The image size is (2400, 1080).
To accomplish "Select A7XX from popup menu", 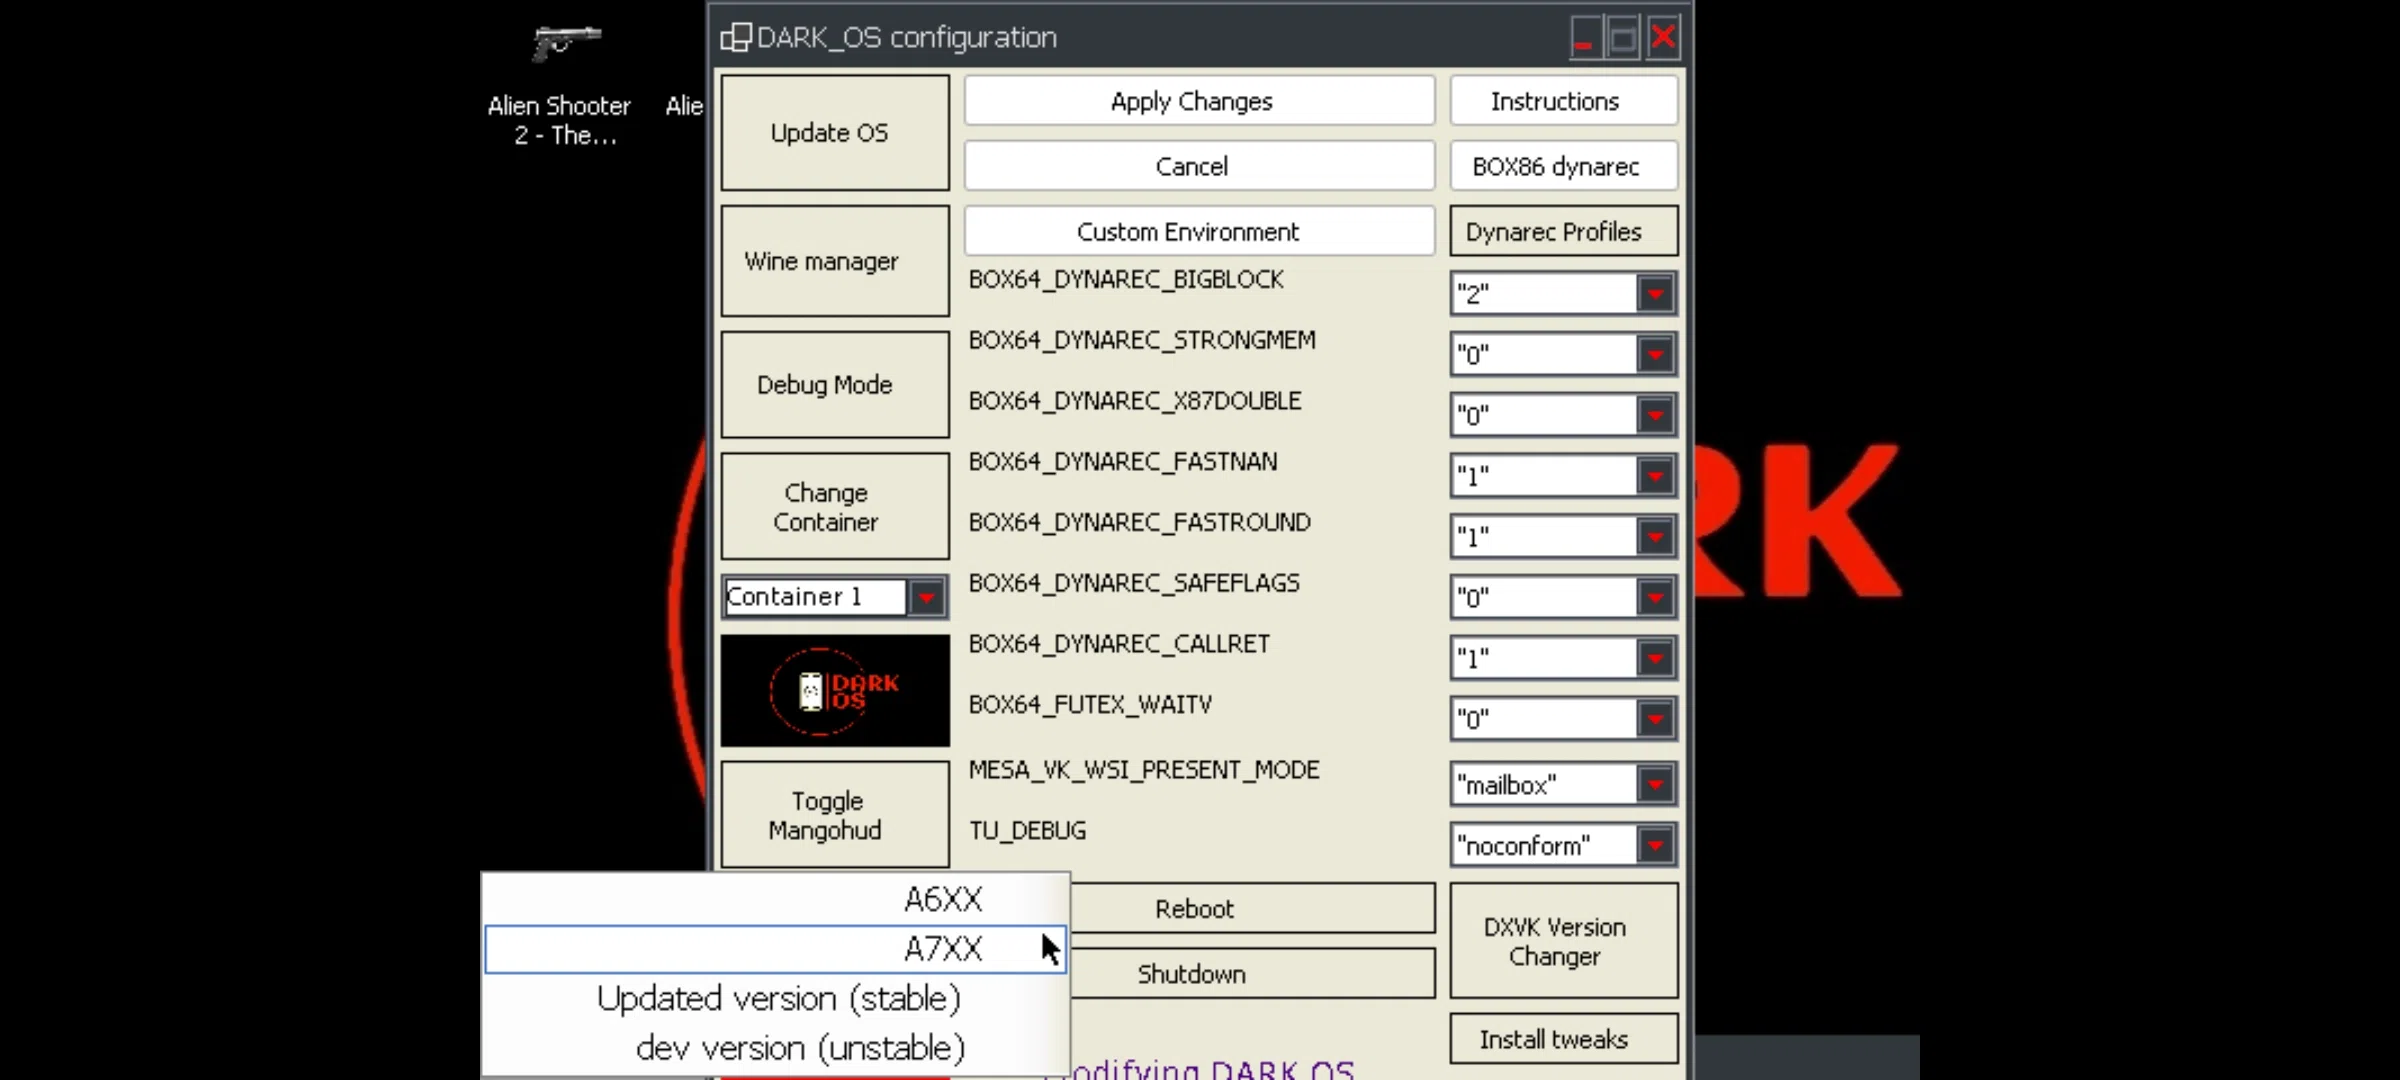I will (775, 949).
